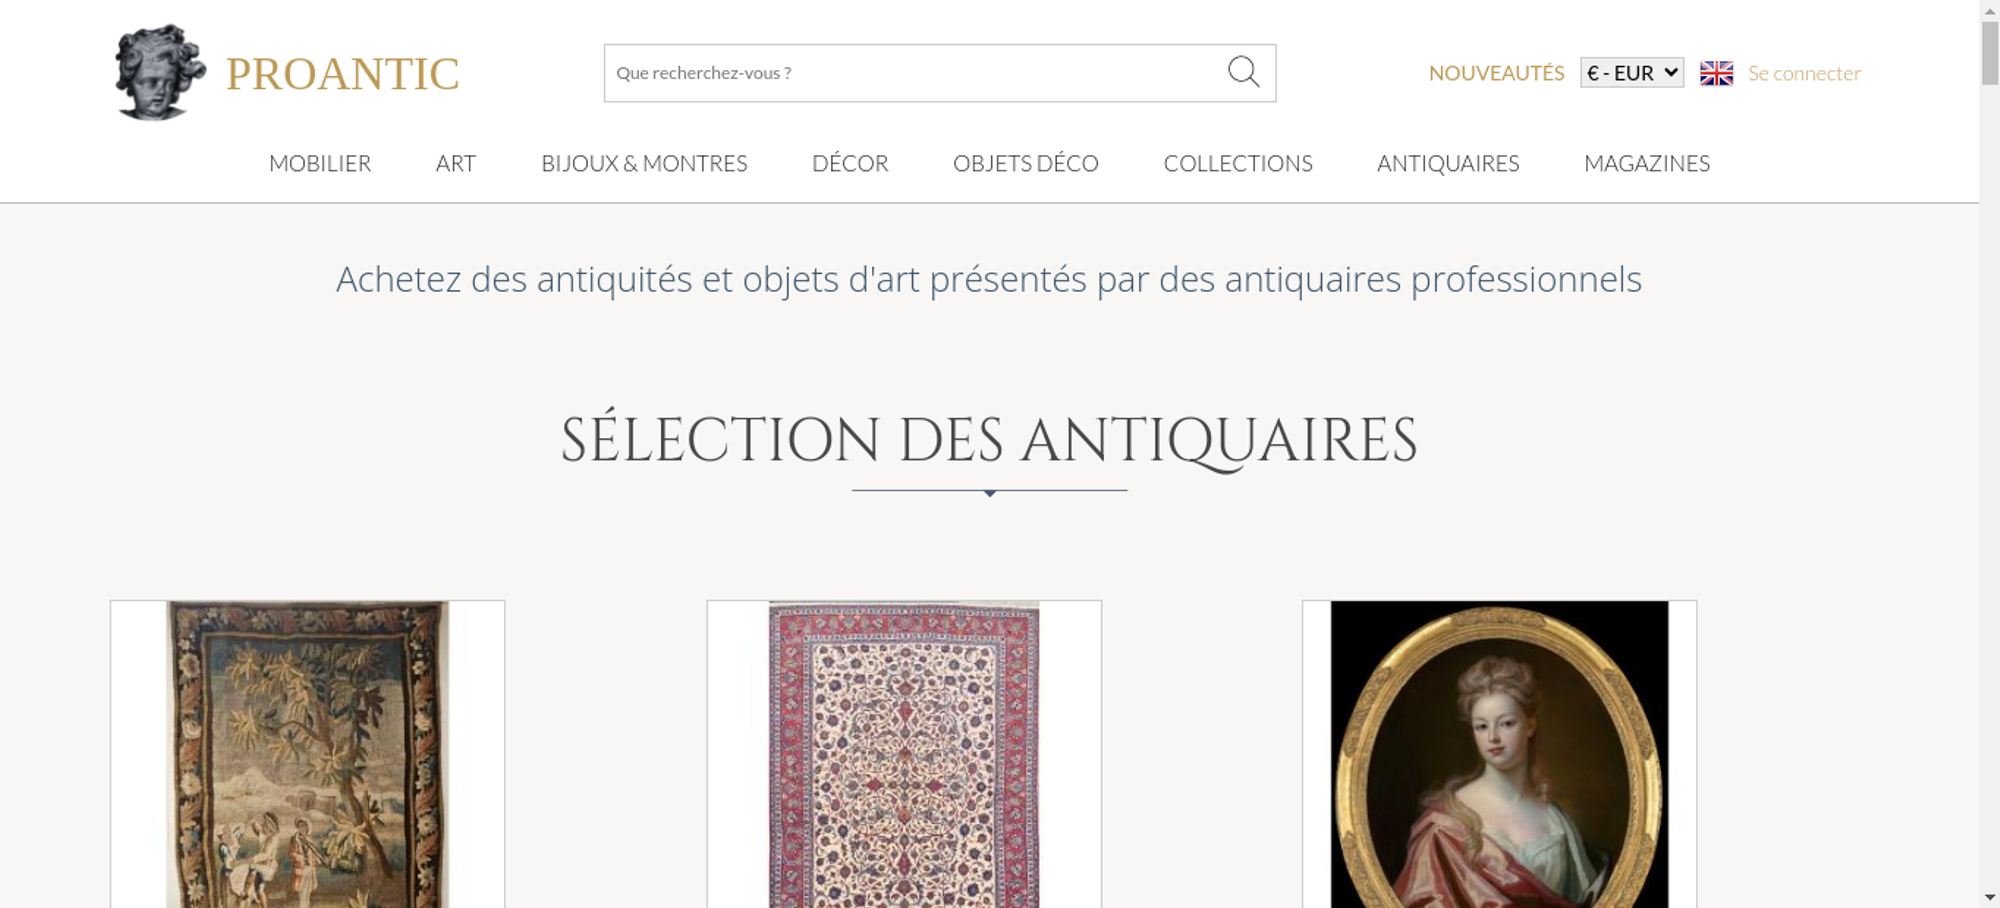Click the PROANTIC gold text wordmark
This screenshot has height=908, width=2000.
[x=342, y=74]
